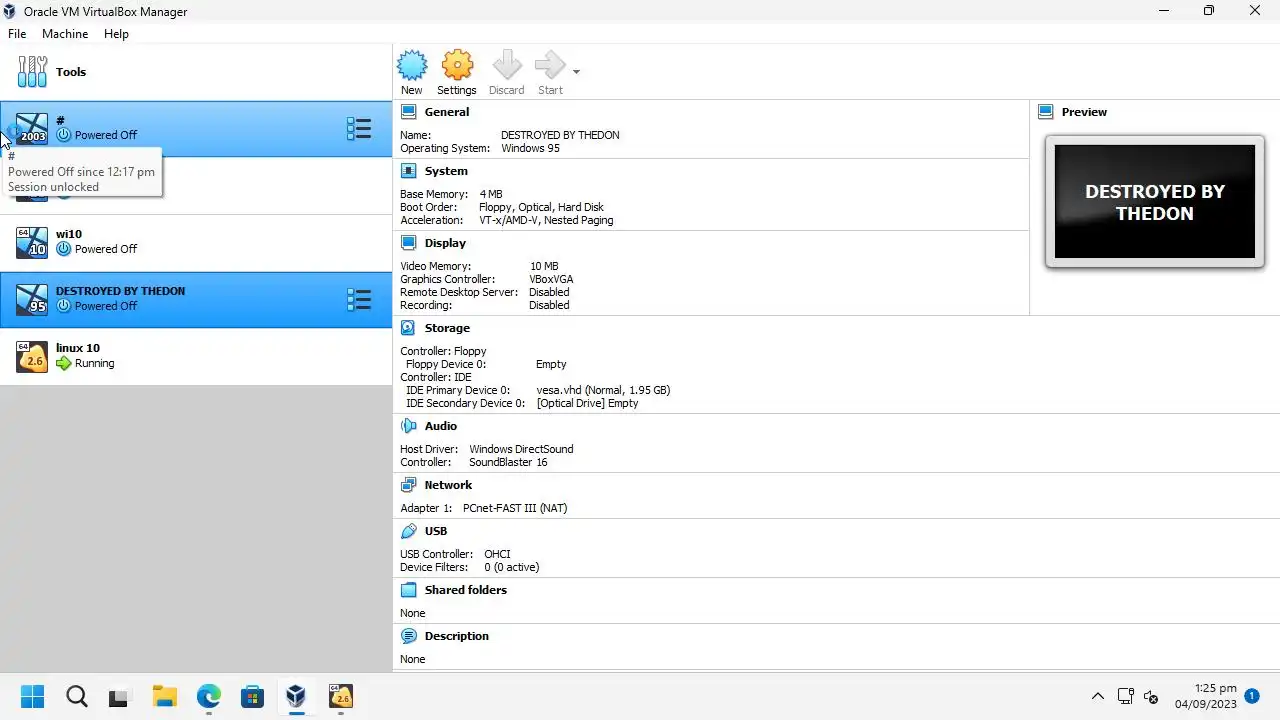Click the "0 (0 active)" device filters value
The image size is (1280, 720).
511,567
